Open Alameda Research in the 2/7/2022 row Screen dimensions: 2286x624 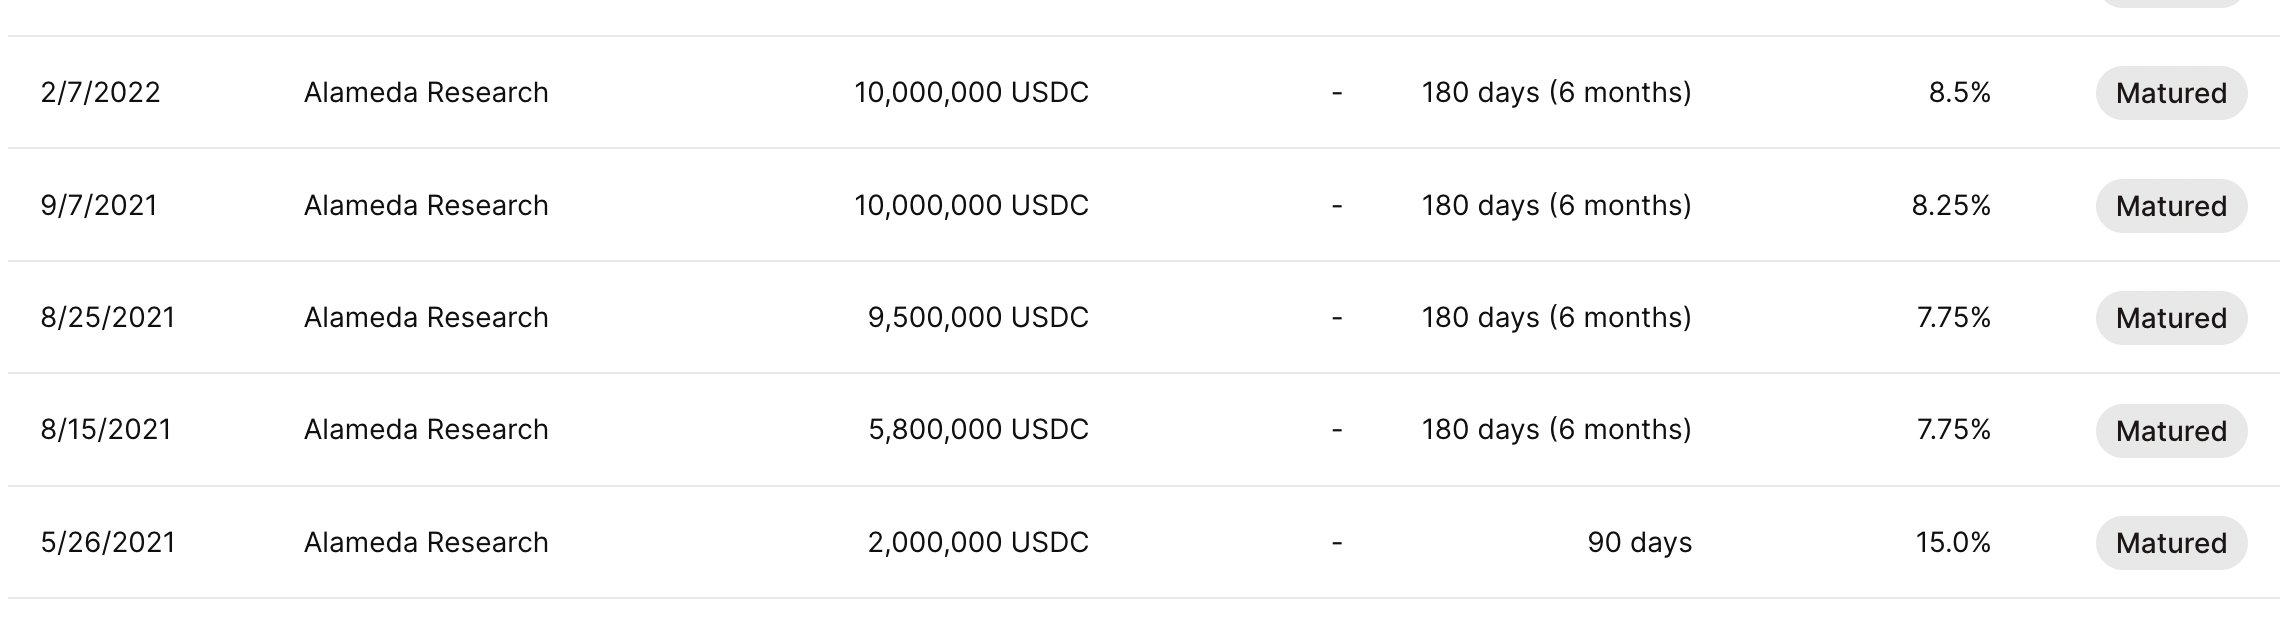426,93
